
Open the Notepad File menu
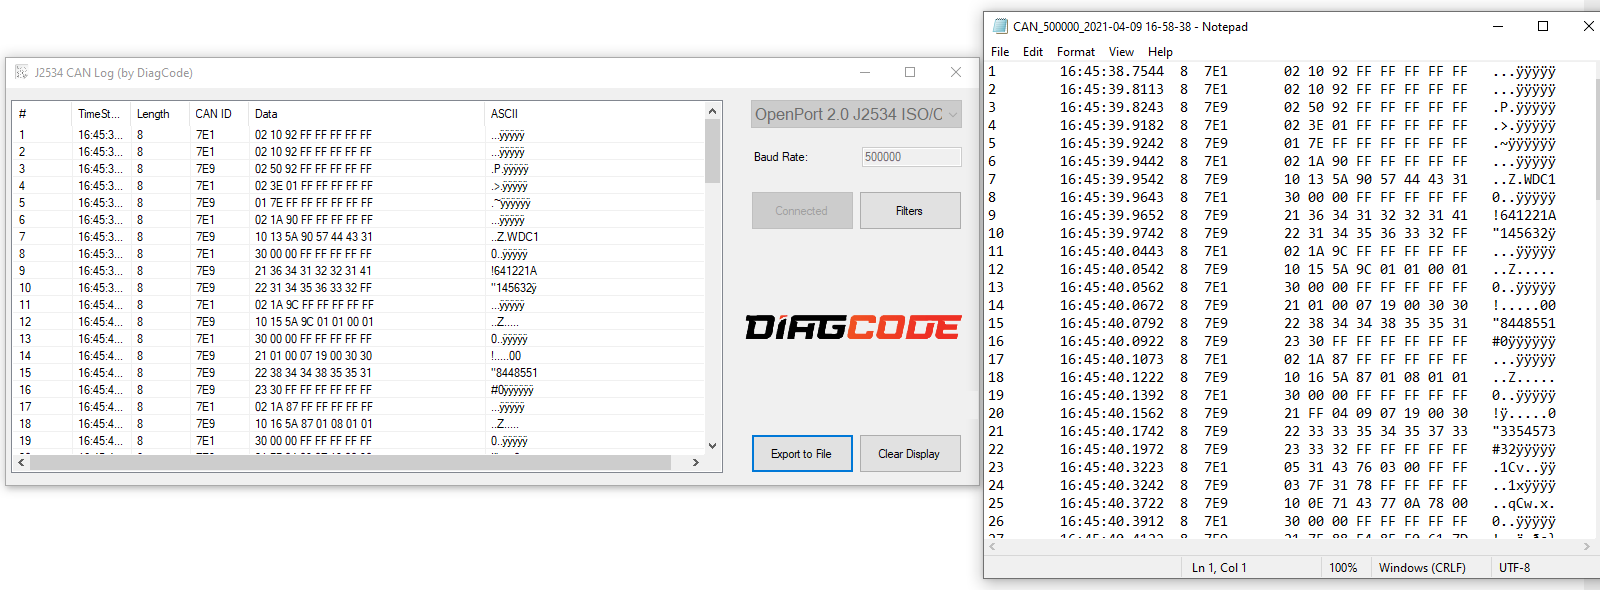1000,52
